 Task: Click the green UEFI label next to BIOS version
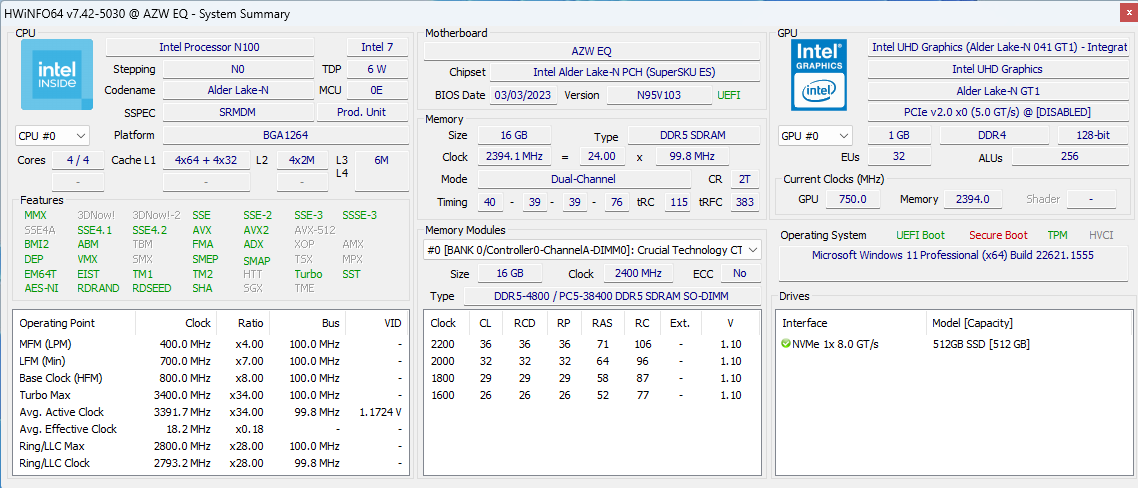coord(729,95)
